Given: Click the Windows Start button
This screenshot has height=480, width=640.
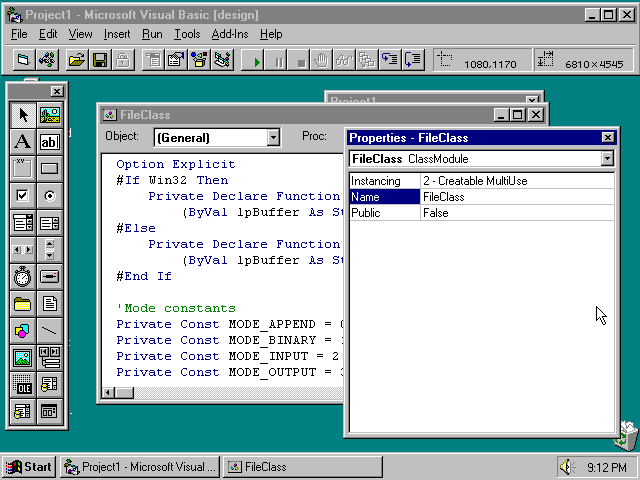Looking at the screenshot, I should point(28,466).
